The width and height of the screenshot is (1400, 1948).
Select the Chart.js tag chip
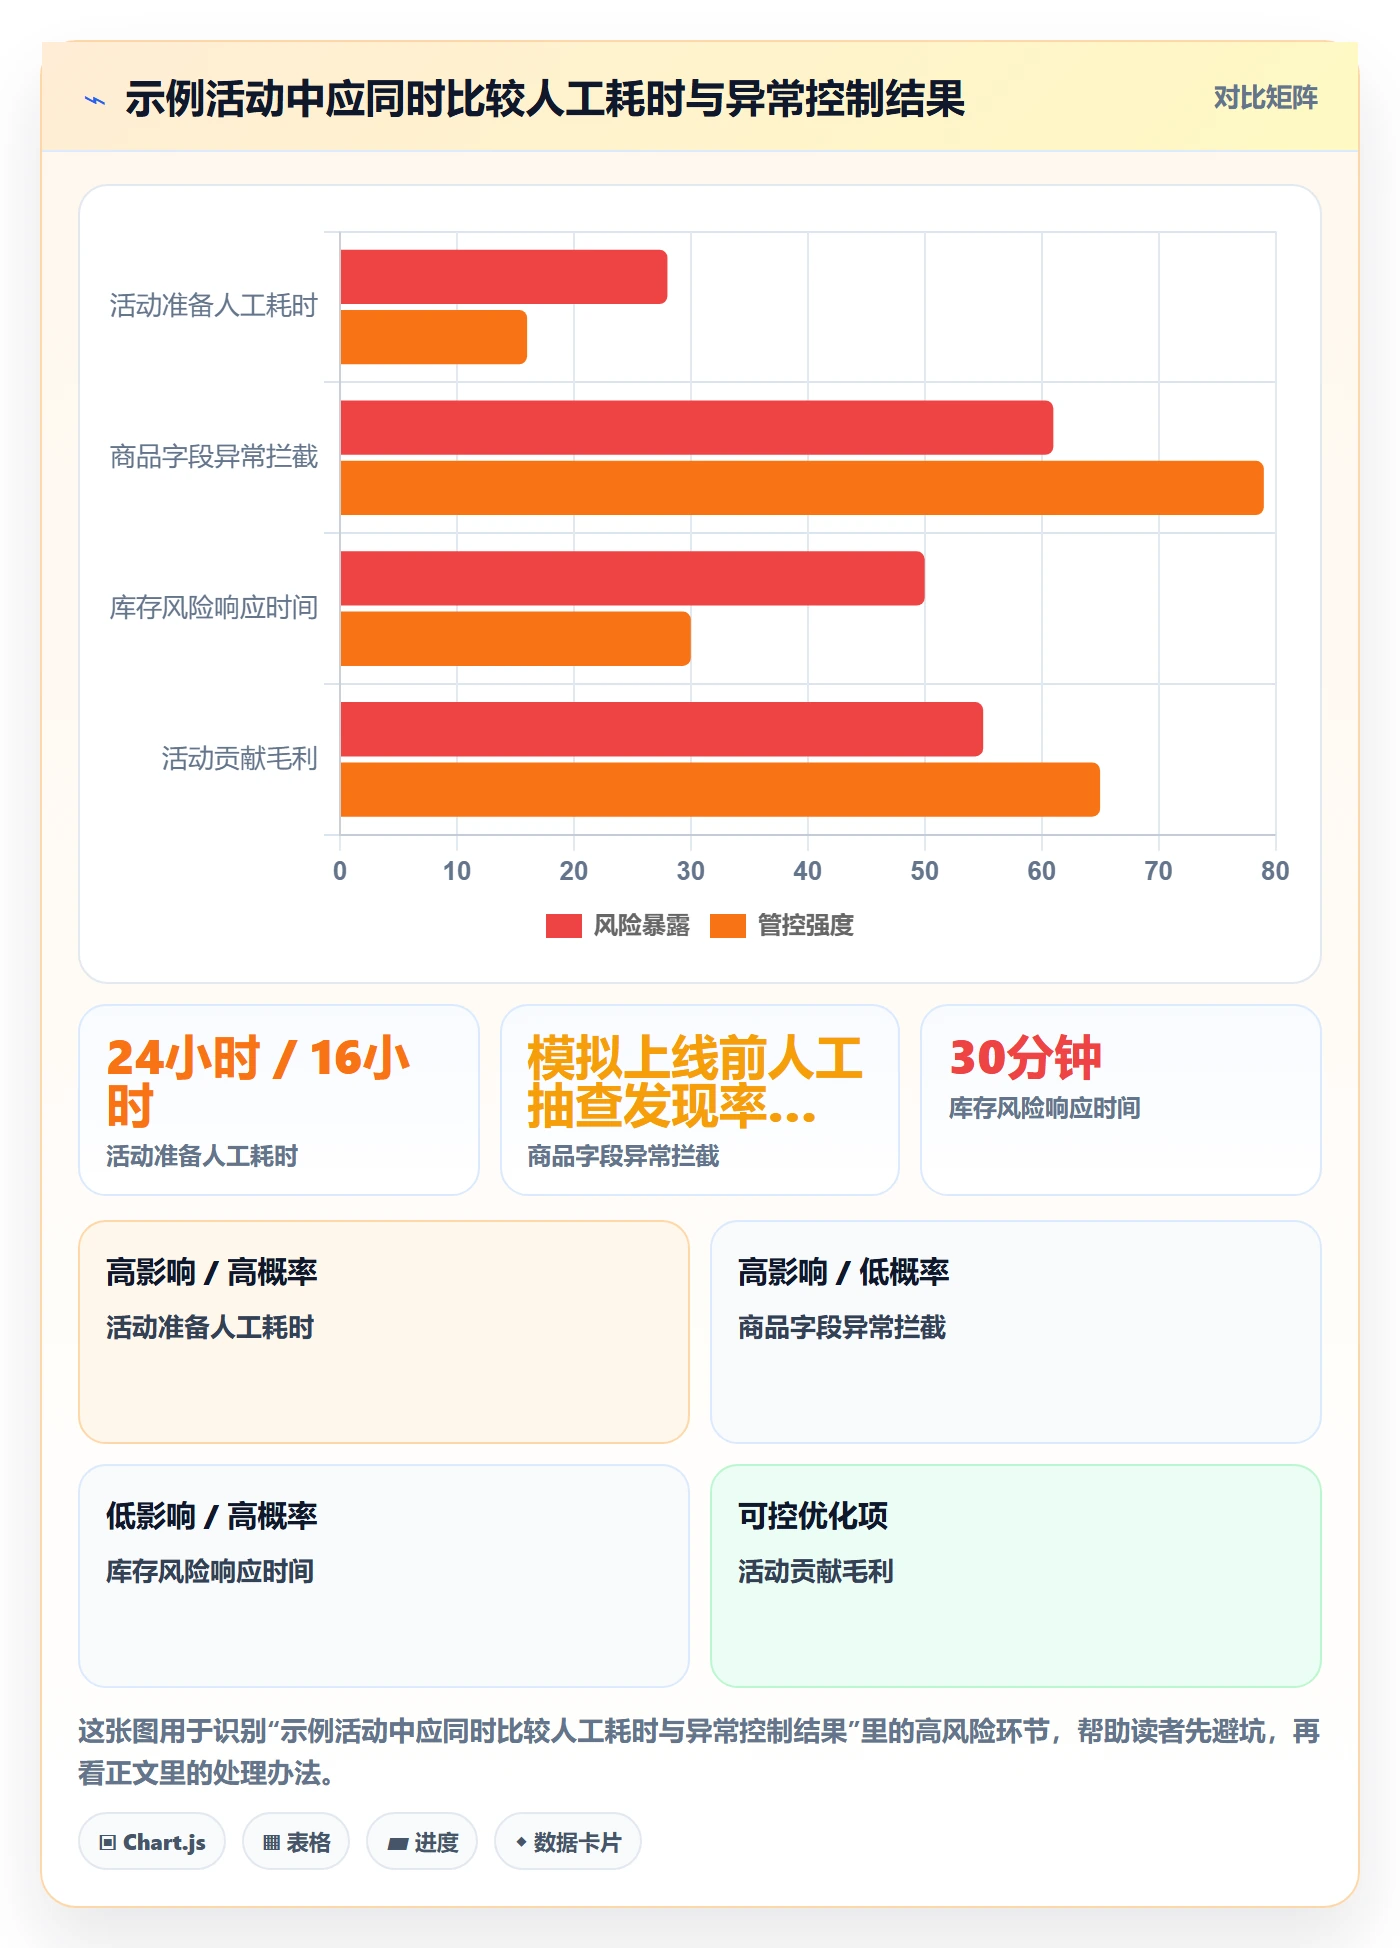[152, 1841]
